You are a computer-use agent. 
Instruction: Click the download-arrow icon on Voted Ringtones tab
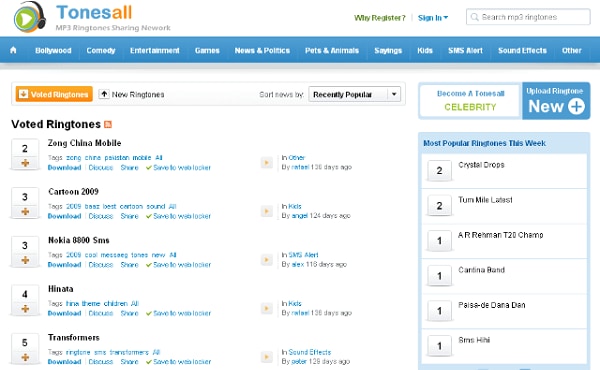(x=23, y=94)
